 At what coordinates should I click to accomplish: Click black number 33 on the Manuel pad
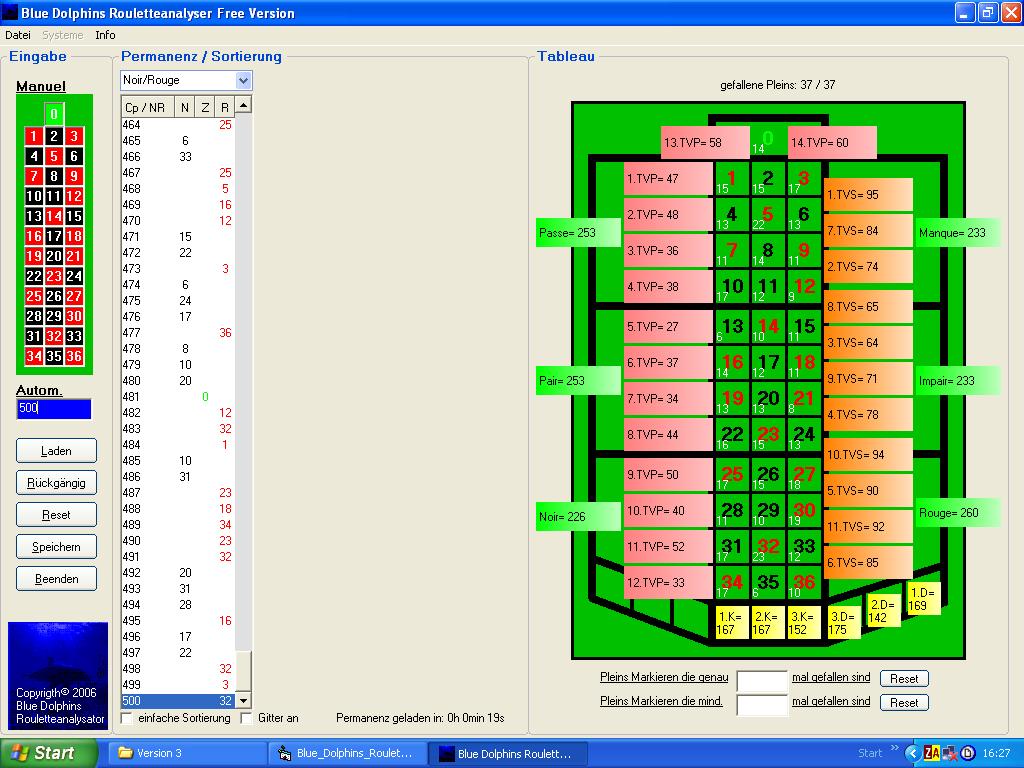[x=74, y=336]
